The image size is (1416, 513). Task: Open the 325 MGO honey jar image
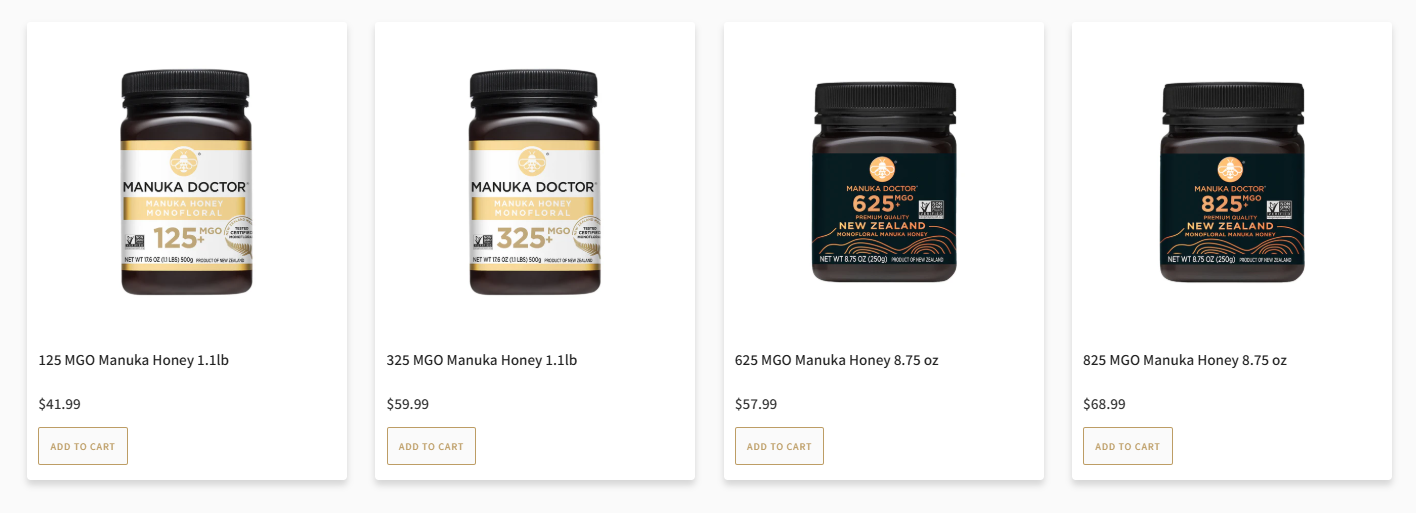[x=535, y=182]
